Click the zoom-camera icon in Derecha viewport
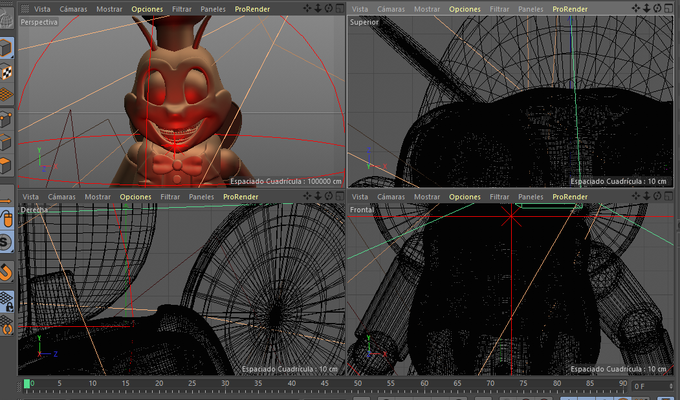Image resolution: width=680 pixels, height=400 pixels. pyautogui.click(x=318, y=196)
